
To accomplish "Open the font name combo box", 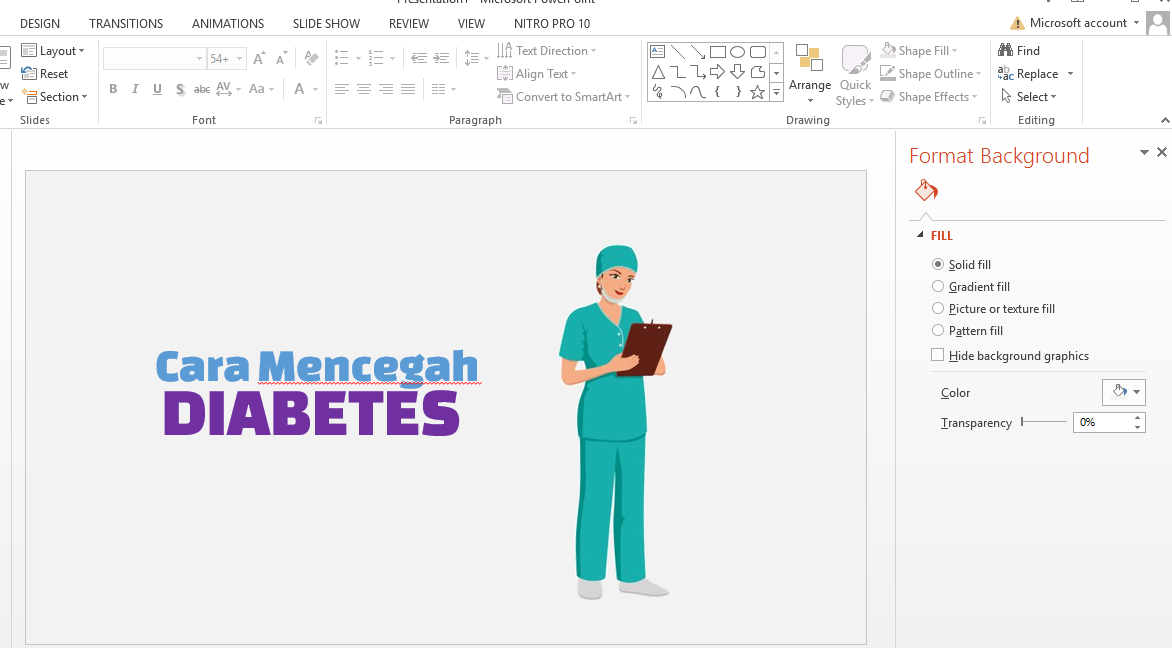I will tap(154, 58).
